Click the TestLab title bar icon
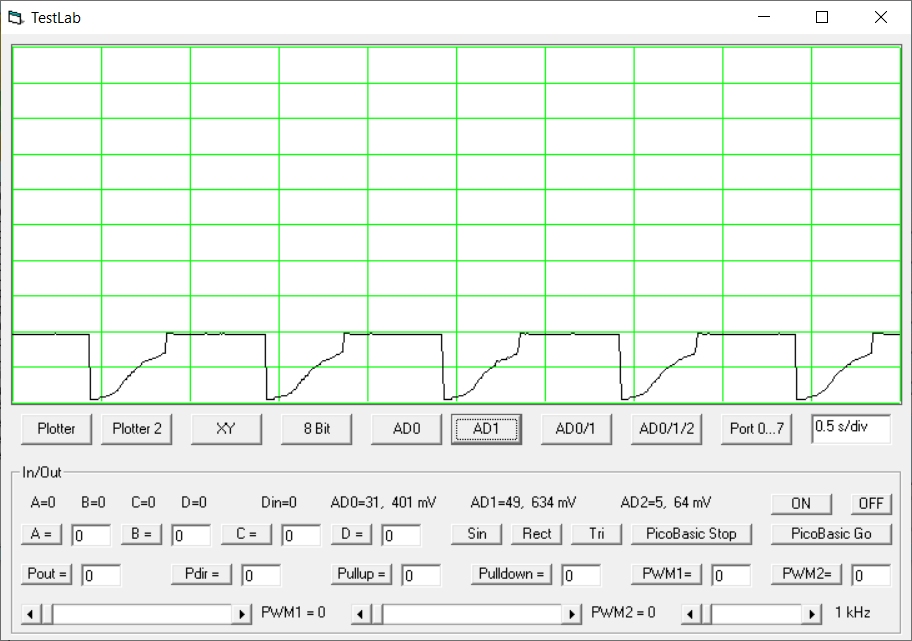 15,17
